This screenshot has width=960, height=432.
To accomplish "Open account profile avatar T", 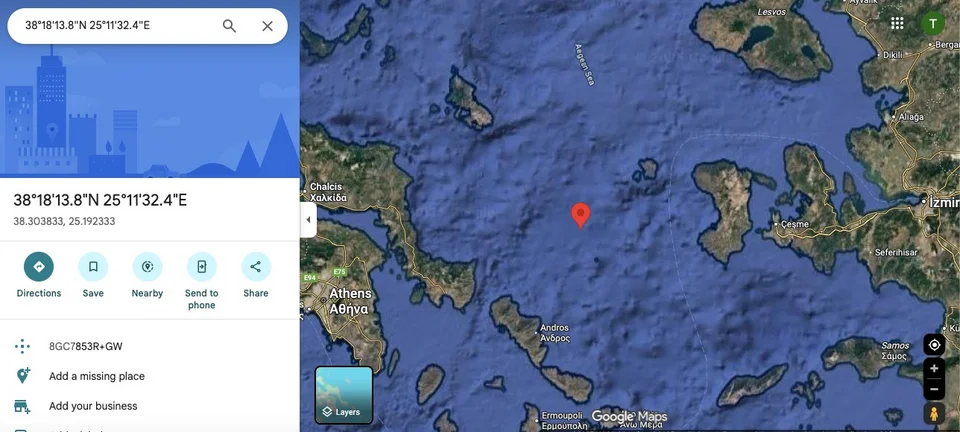I will click(932, 24).
